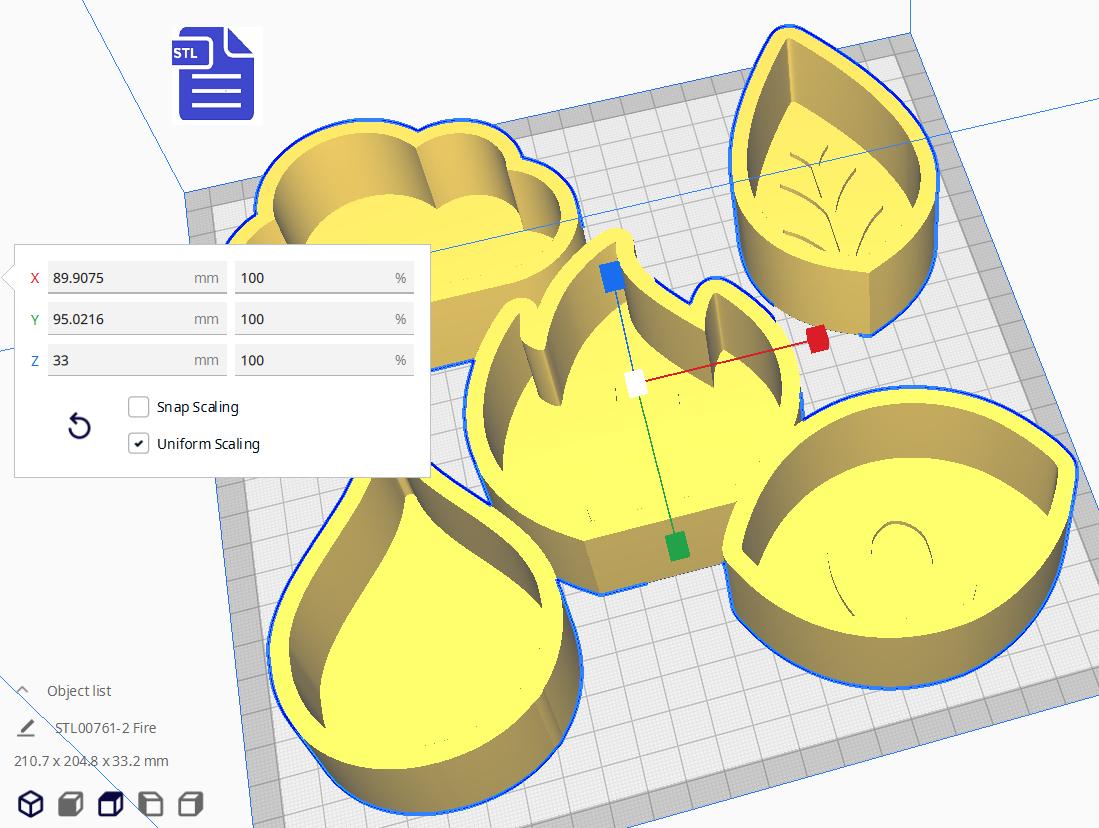This screenshot has width=1099, height=828.
Task: Grab the red X-axis scale handle
Action: [x=817, y=339]
